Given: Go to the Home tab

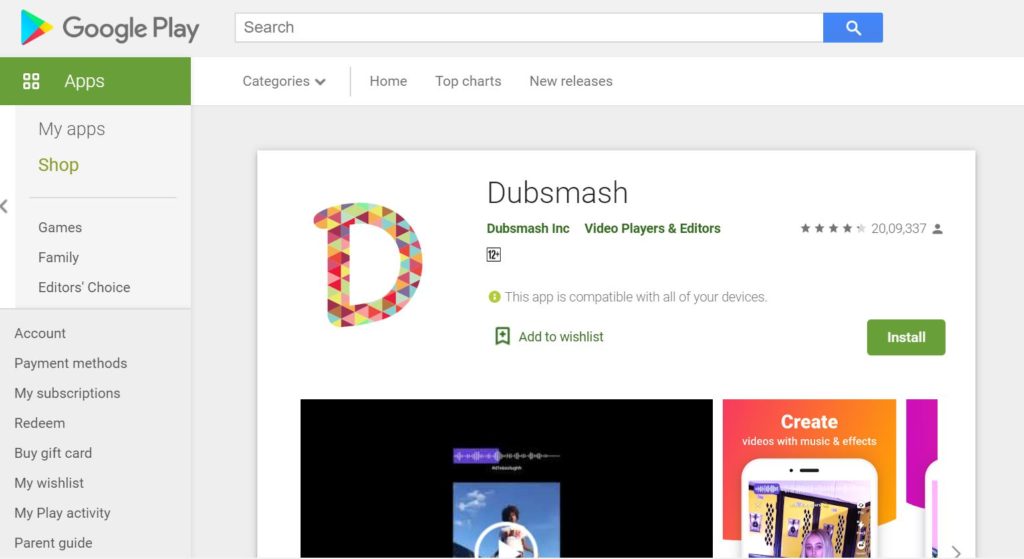Looking at the screenshot, I should point(388,81).
